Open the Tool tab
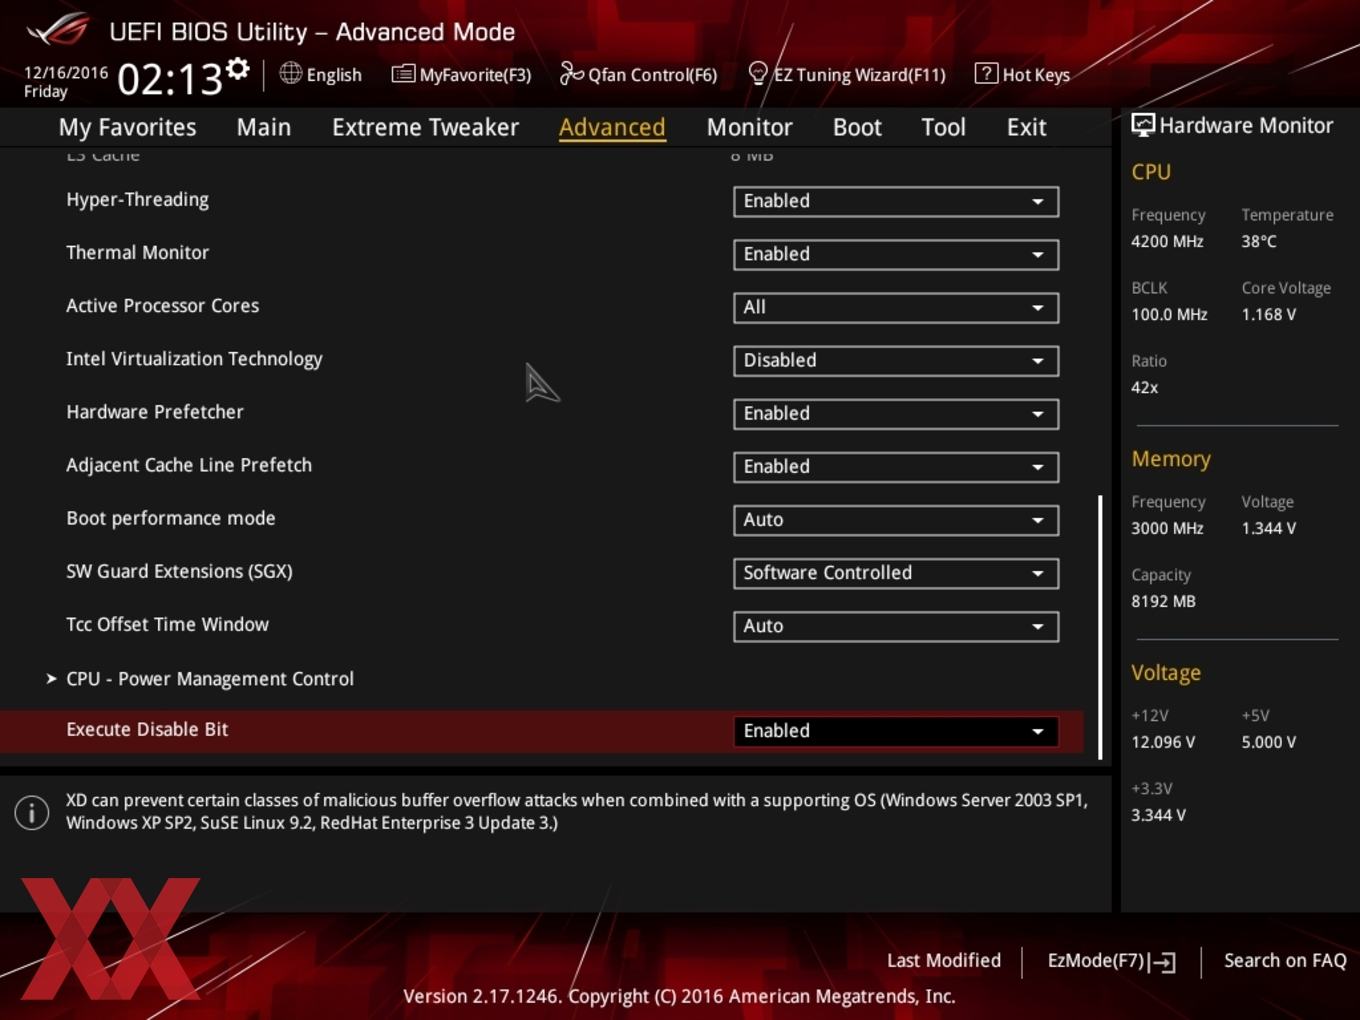Image resolution: width=1360 pixels, height=1020 pixels. (x=943, y=127)
